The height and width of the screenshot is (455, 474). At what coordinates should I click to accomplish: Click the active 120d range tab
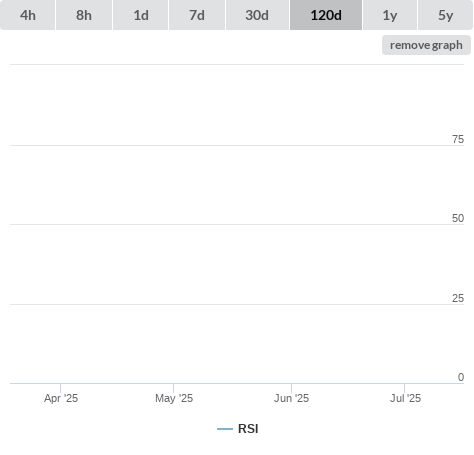(326, 15)
